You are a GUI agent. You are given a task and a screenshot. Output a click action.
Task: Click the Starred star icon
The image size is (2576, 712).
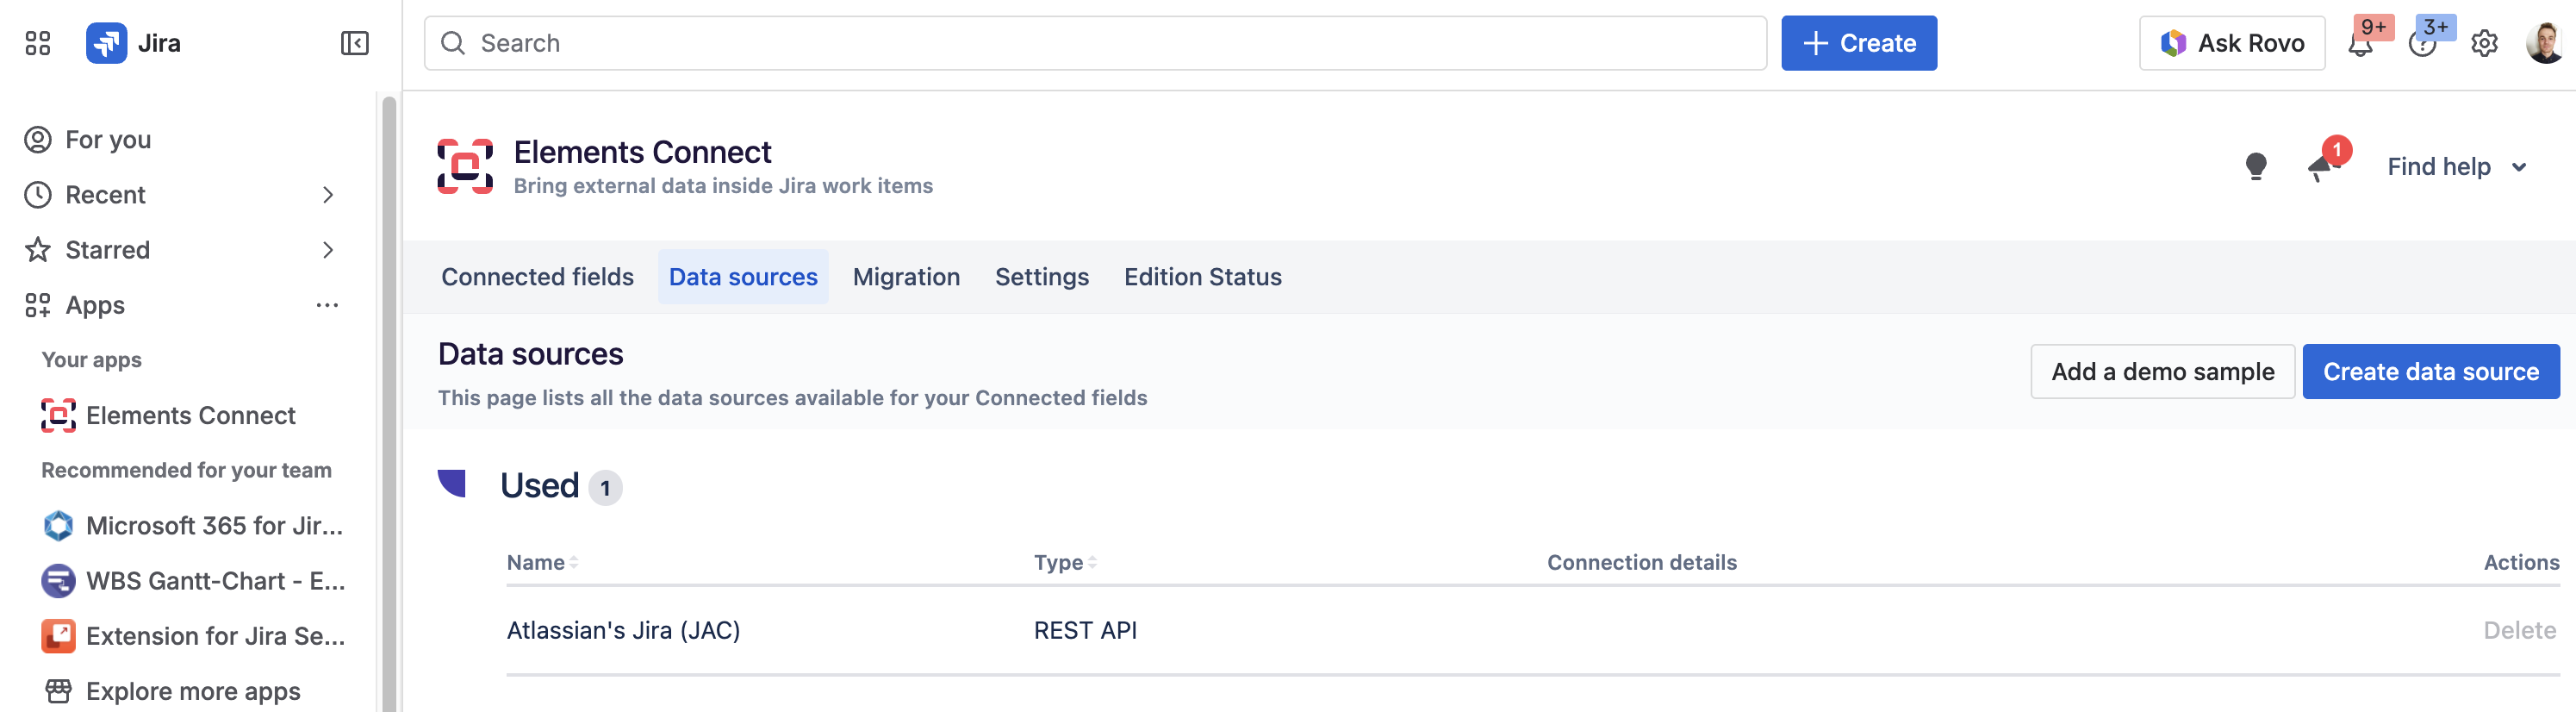(38, 250)
